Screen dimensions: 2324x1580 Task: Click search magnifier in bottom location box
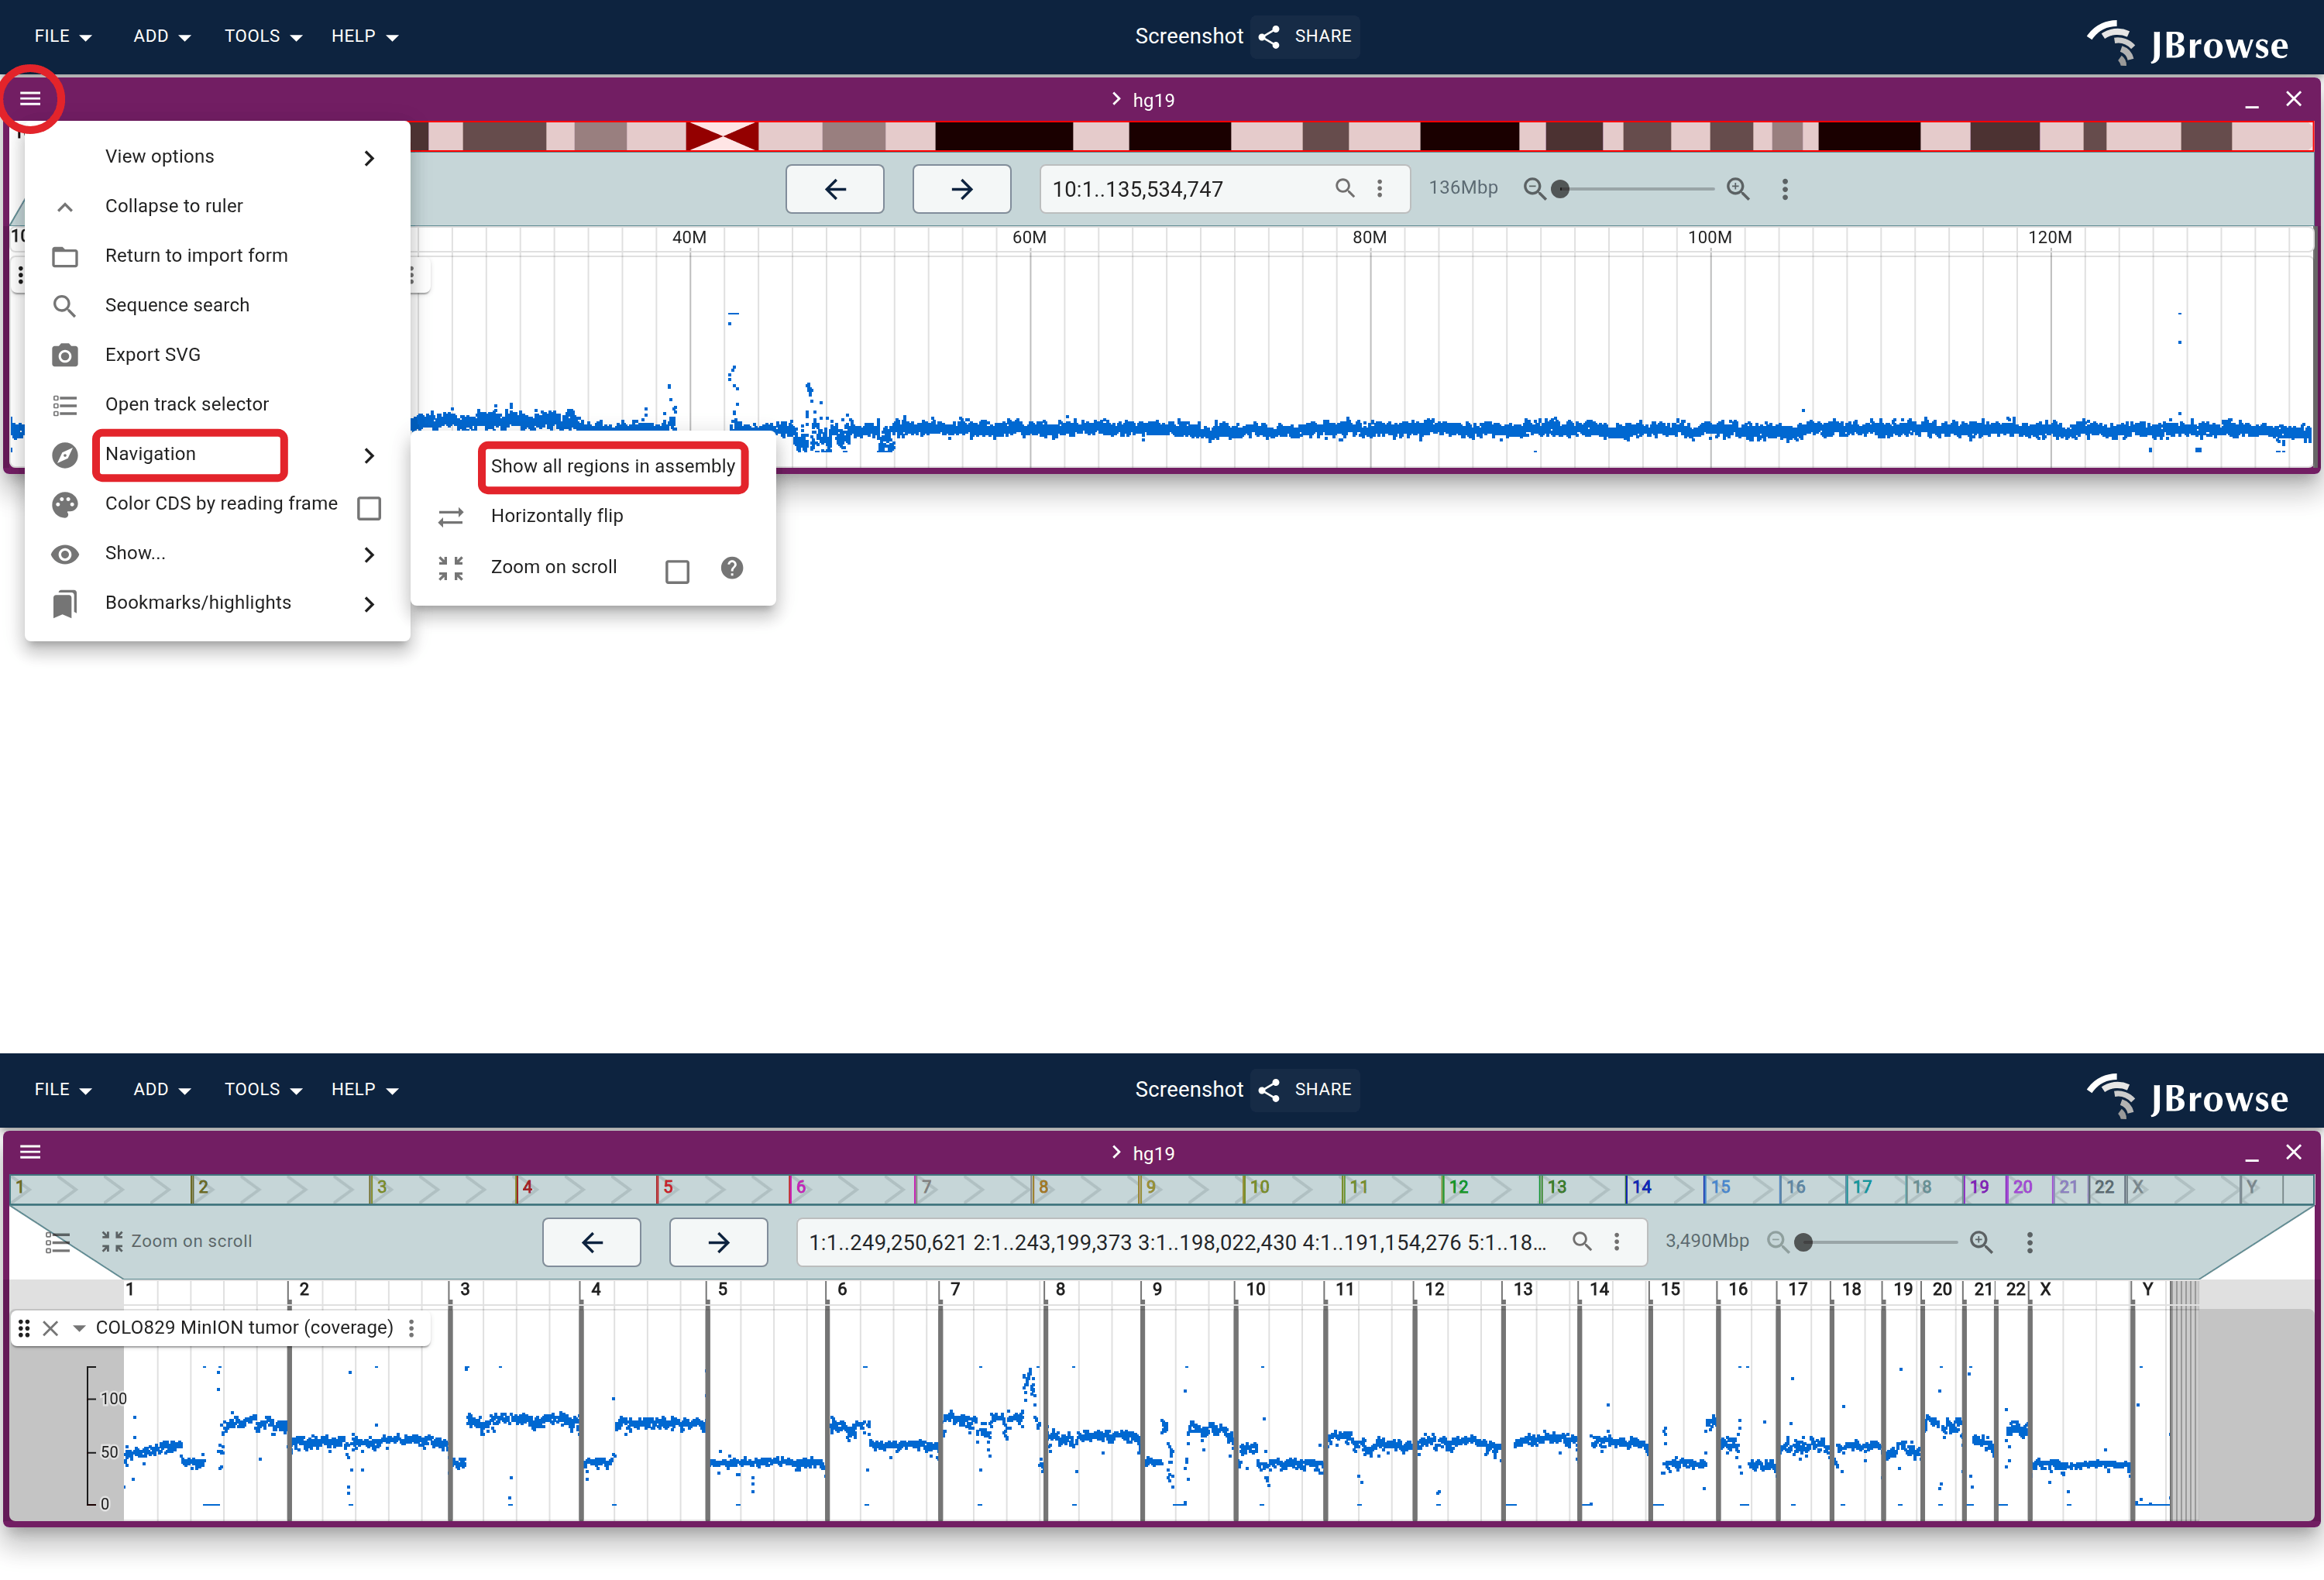point(1581,1241)
